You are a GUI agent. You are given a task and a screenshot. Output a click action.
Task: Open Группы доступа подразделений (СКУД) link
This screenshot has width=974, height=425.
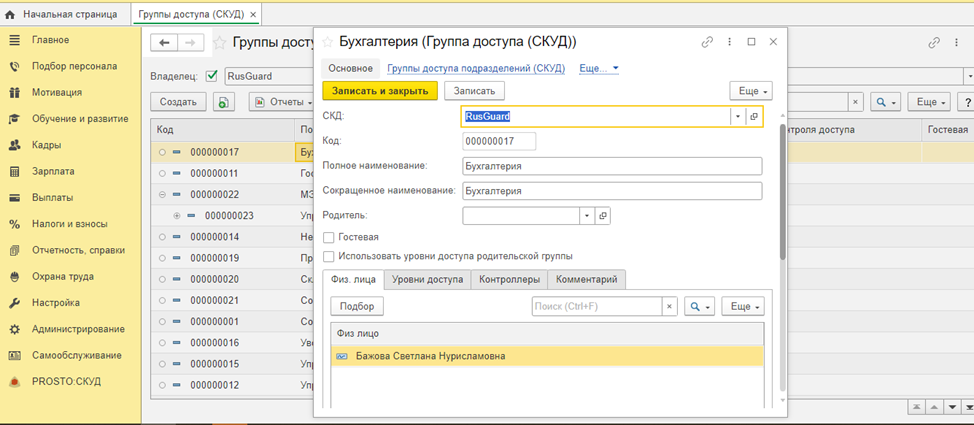tap(476, 68)
